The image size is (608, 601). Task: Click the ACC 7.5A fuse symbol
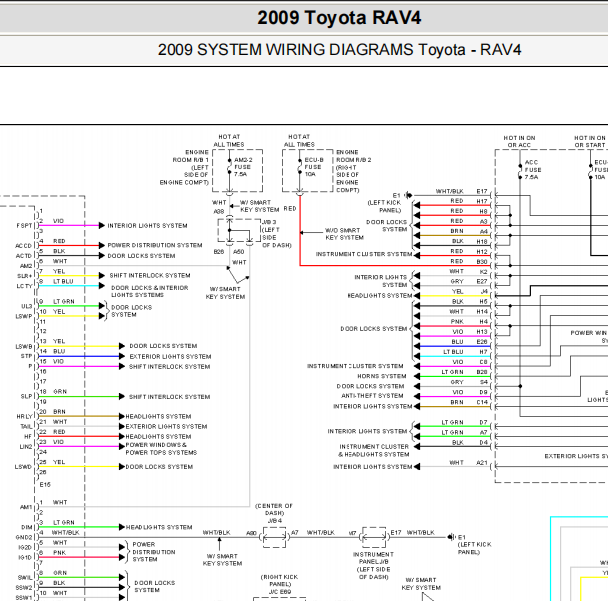tap(520, 171)
